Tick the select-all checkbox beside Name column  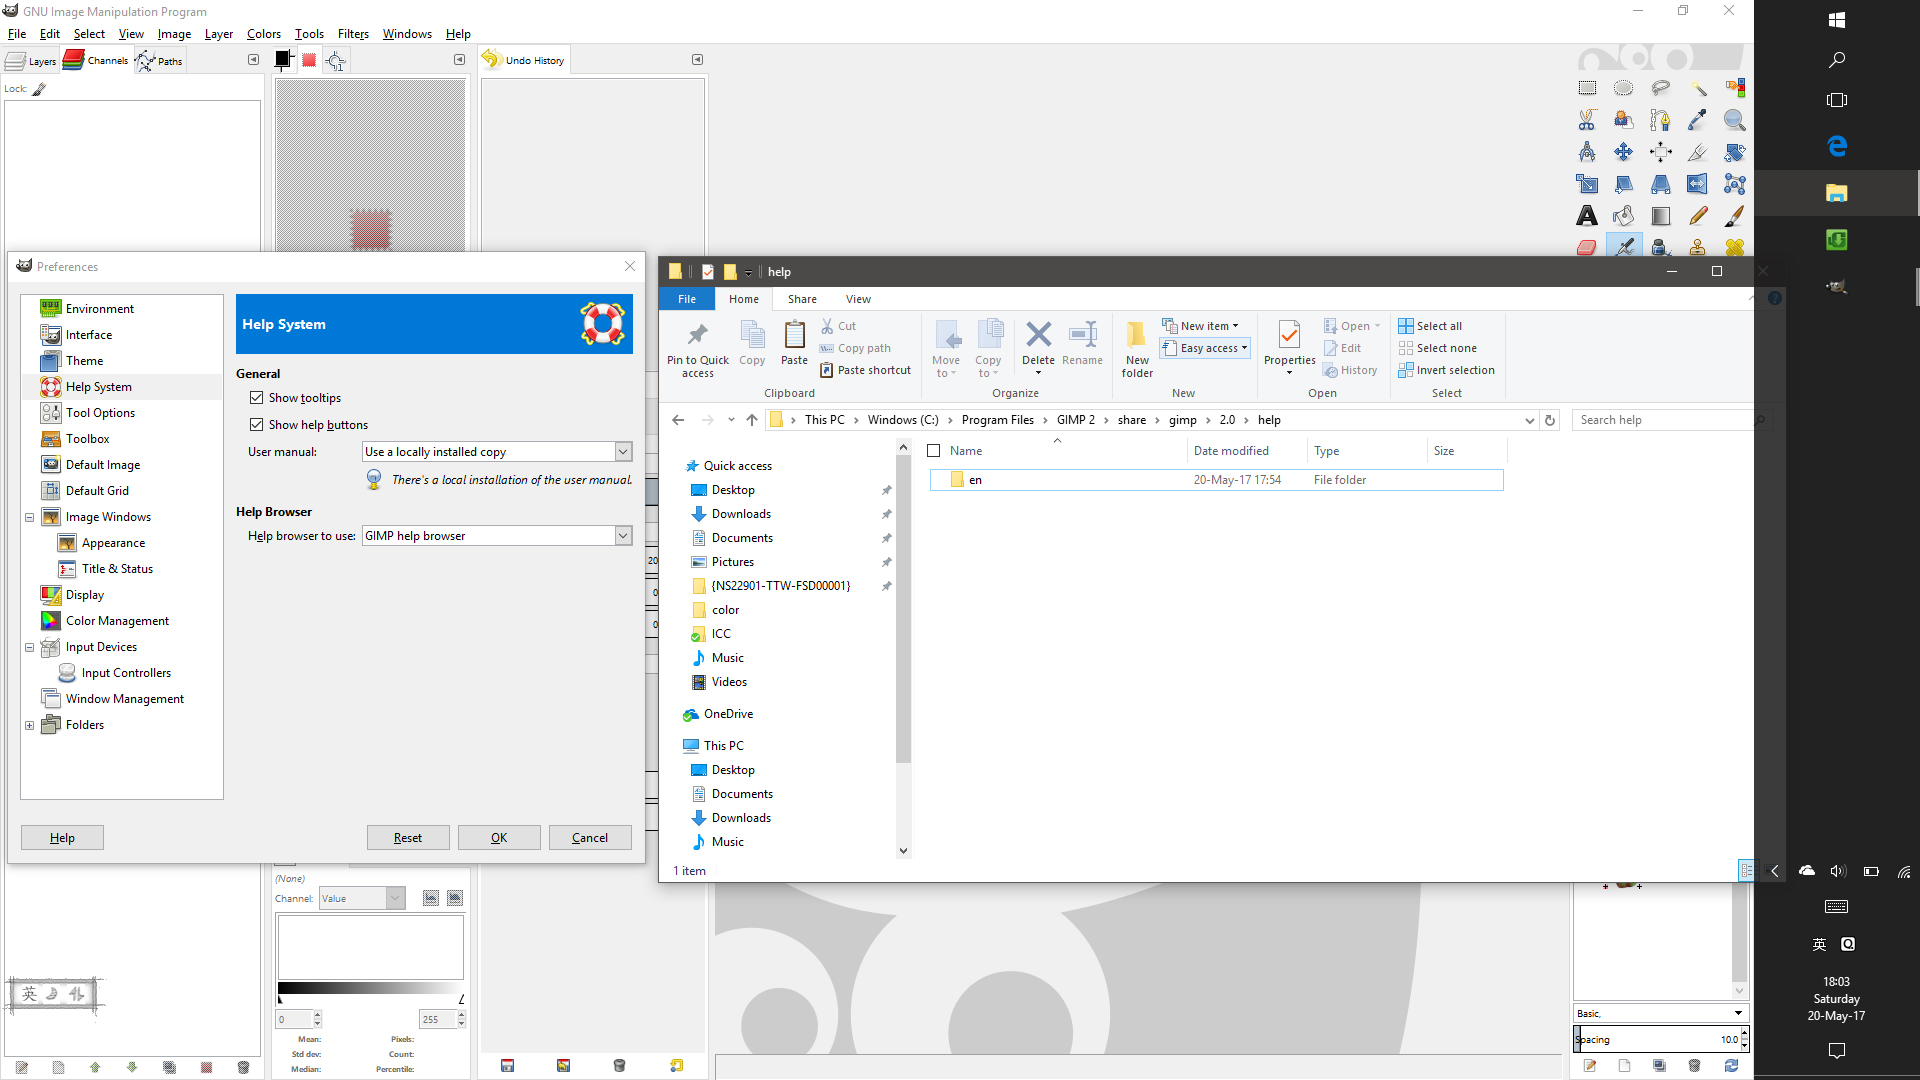point(934,451)
